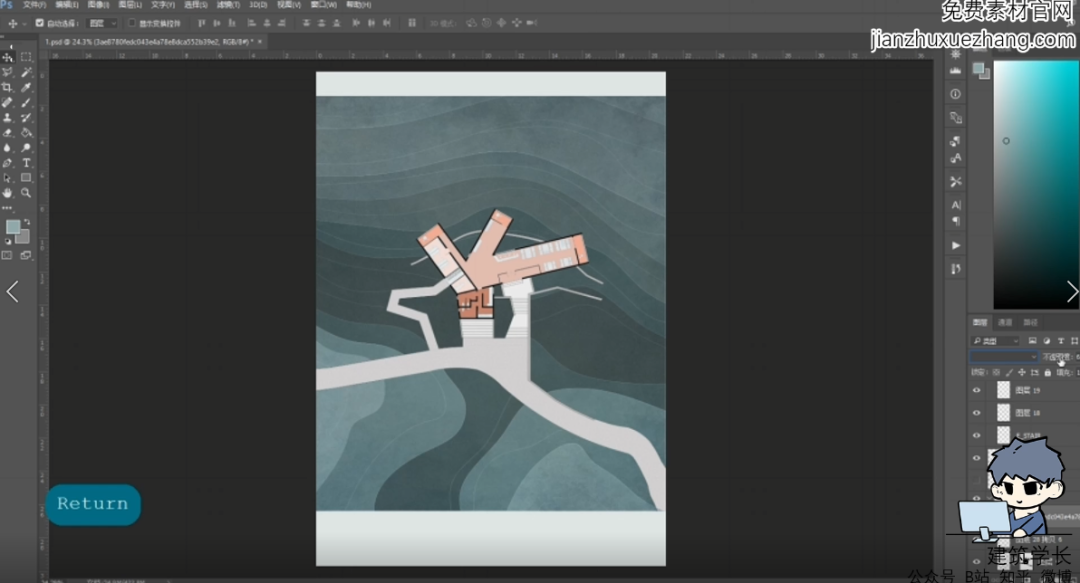This screenshot has height=583, width=1080.
Task: Open the Move tool preset picker arrow
Action: click(24, 23)
